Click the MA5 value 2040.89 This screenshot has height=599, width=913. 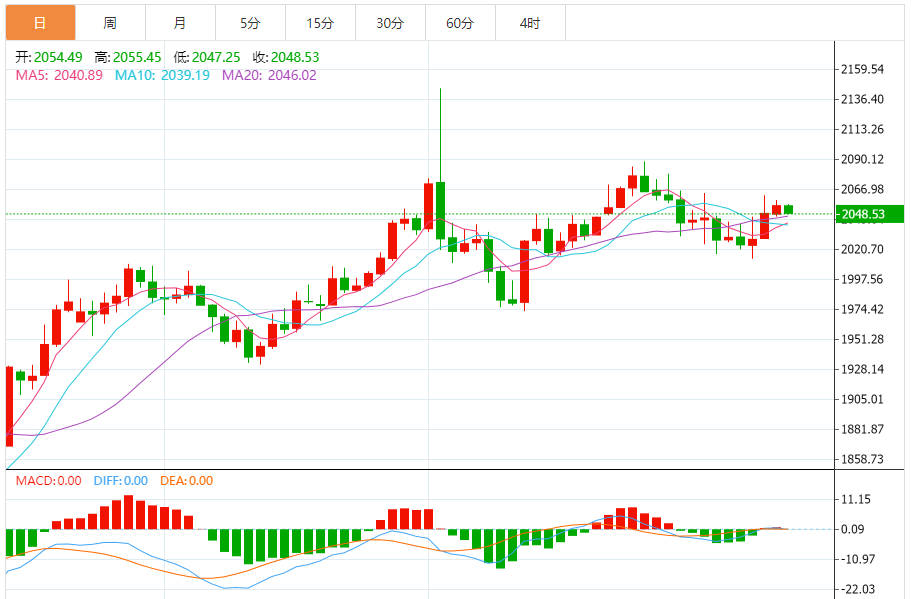coord(78,75)
